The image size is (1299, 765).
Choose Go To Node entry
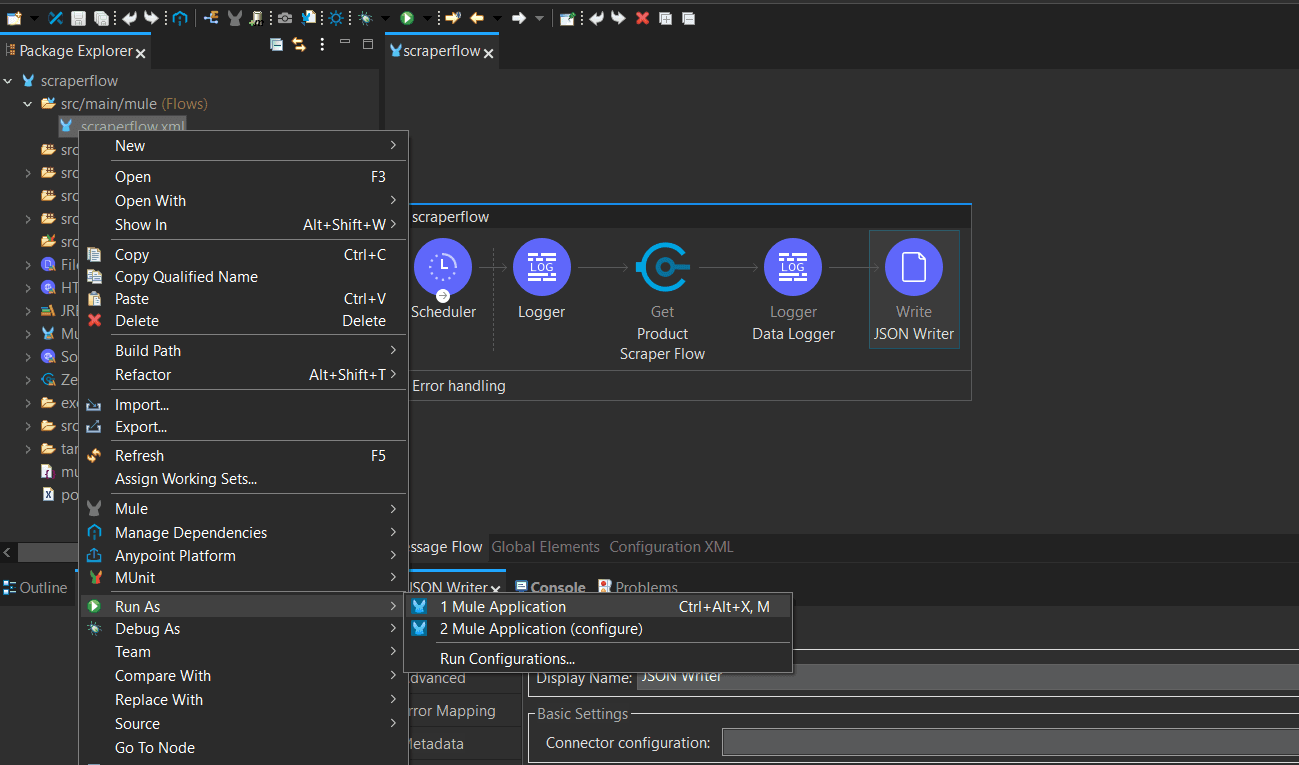(x=245, y=748)
